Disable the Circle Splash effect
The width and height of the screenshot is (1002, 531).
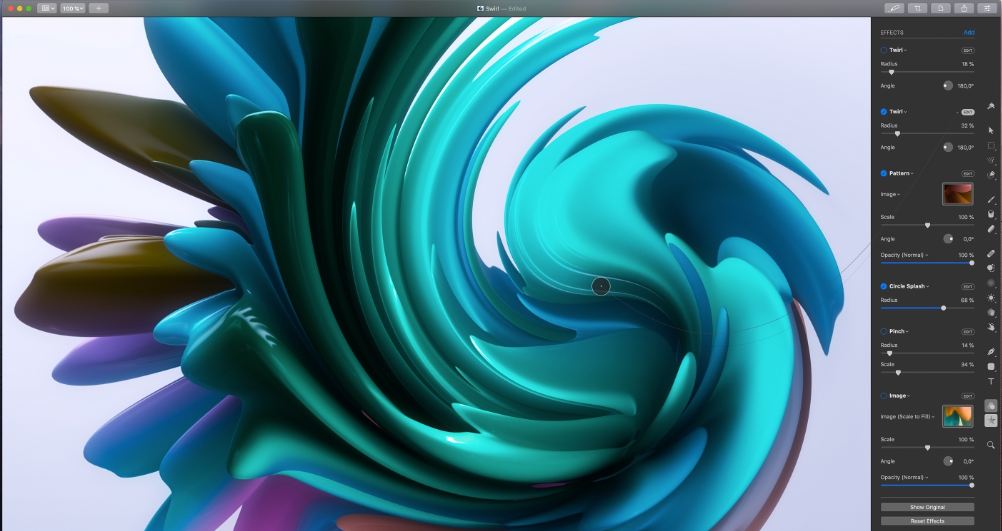[884, 286]
